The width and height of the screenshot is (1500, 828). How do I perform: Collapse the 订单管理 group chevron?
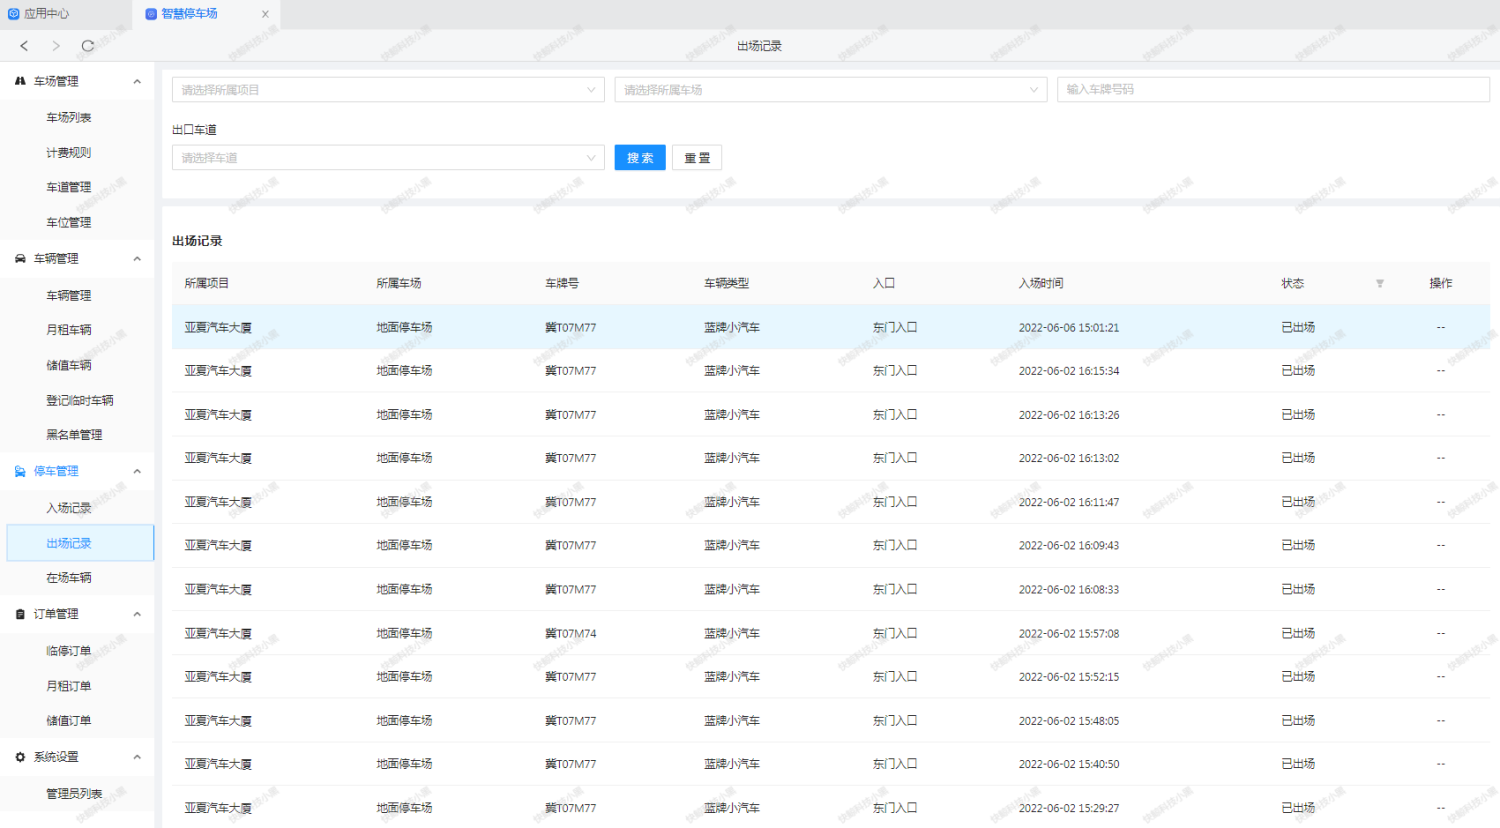click(x=137, y=614)
